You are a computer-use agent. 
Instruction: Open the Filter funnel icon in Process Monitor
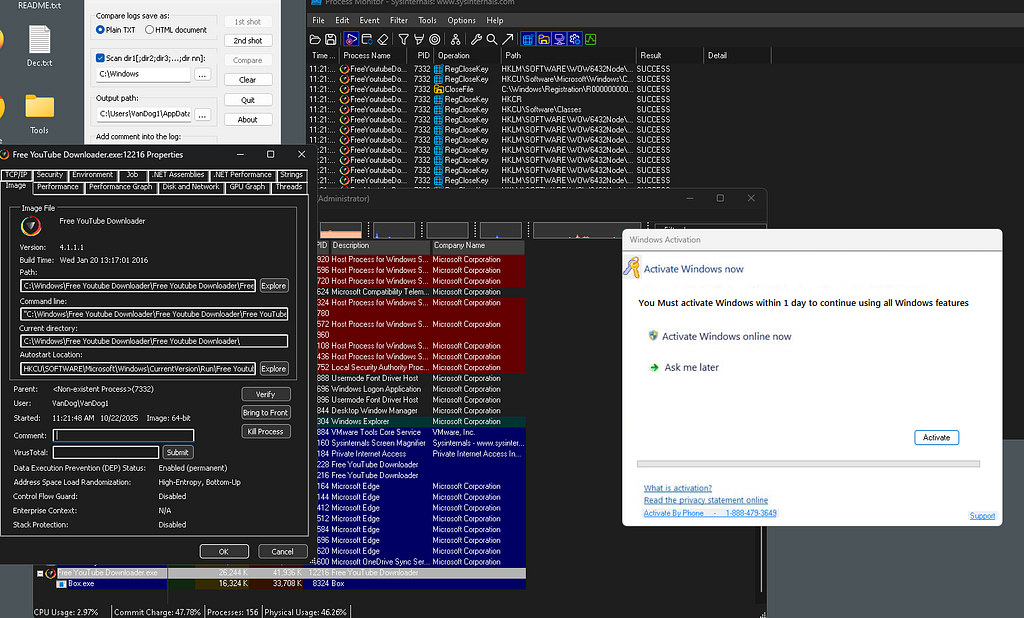[x=404, y=39]
